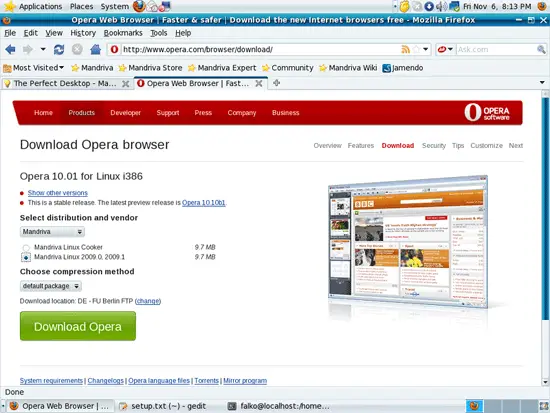
Task: Go back with the Back arrow button
Action: click(11, 49)
